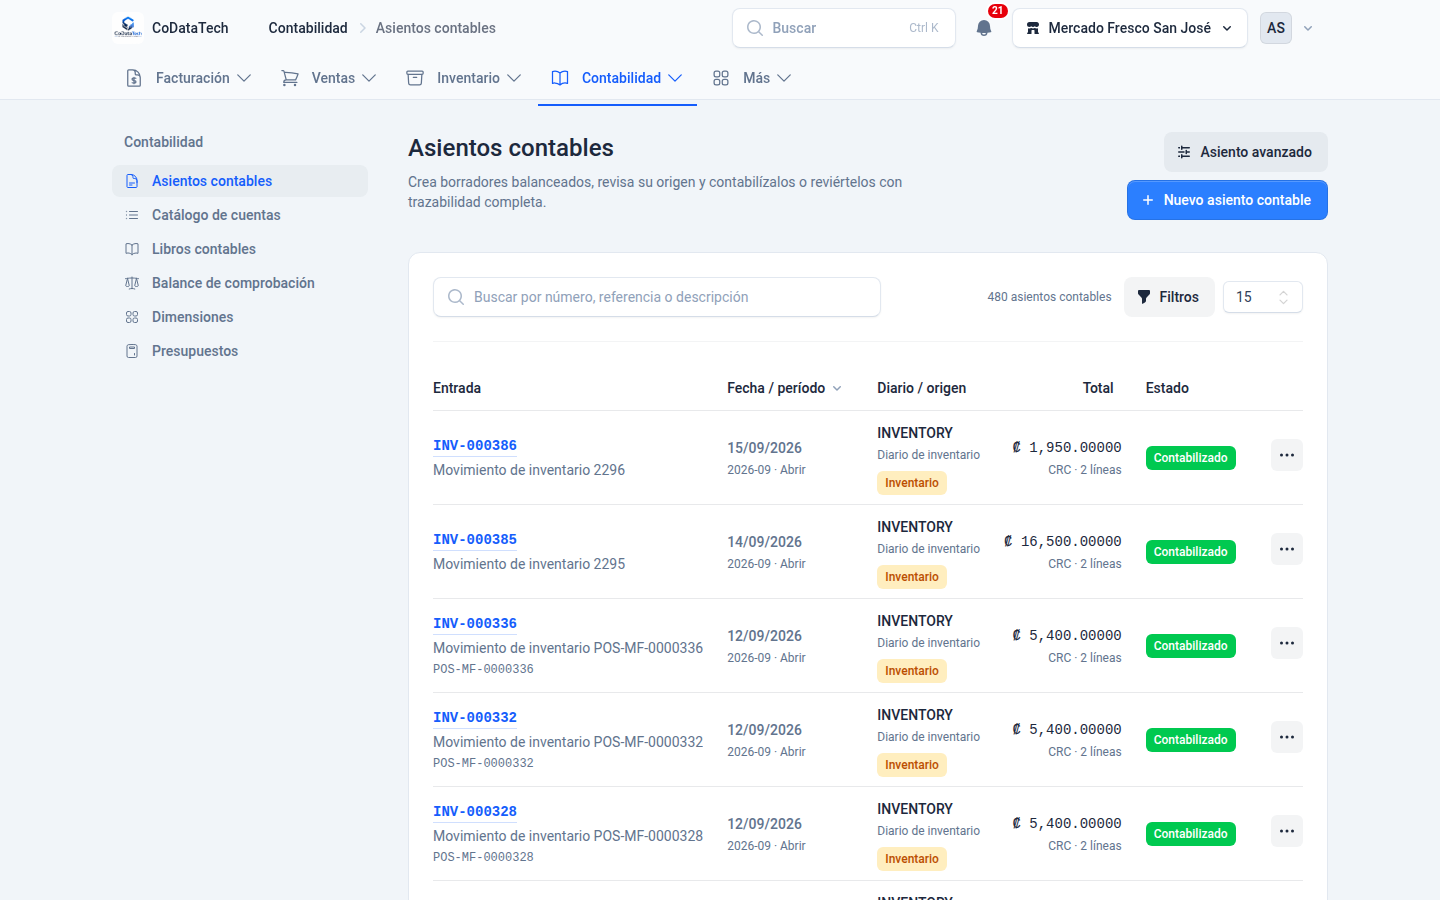Click the Dimensiones grid icon
The image size is (1440, 900).
coord(132,317)
